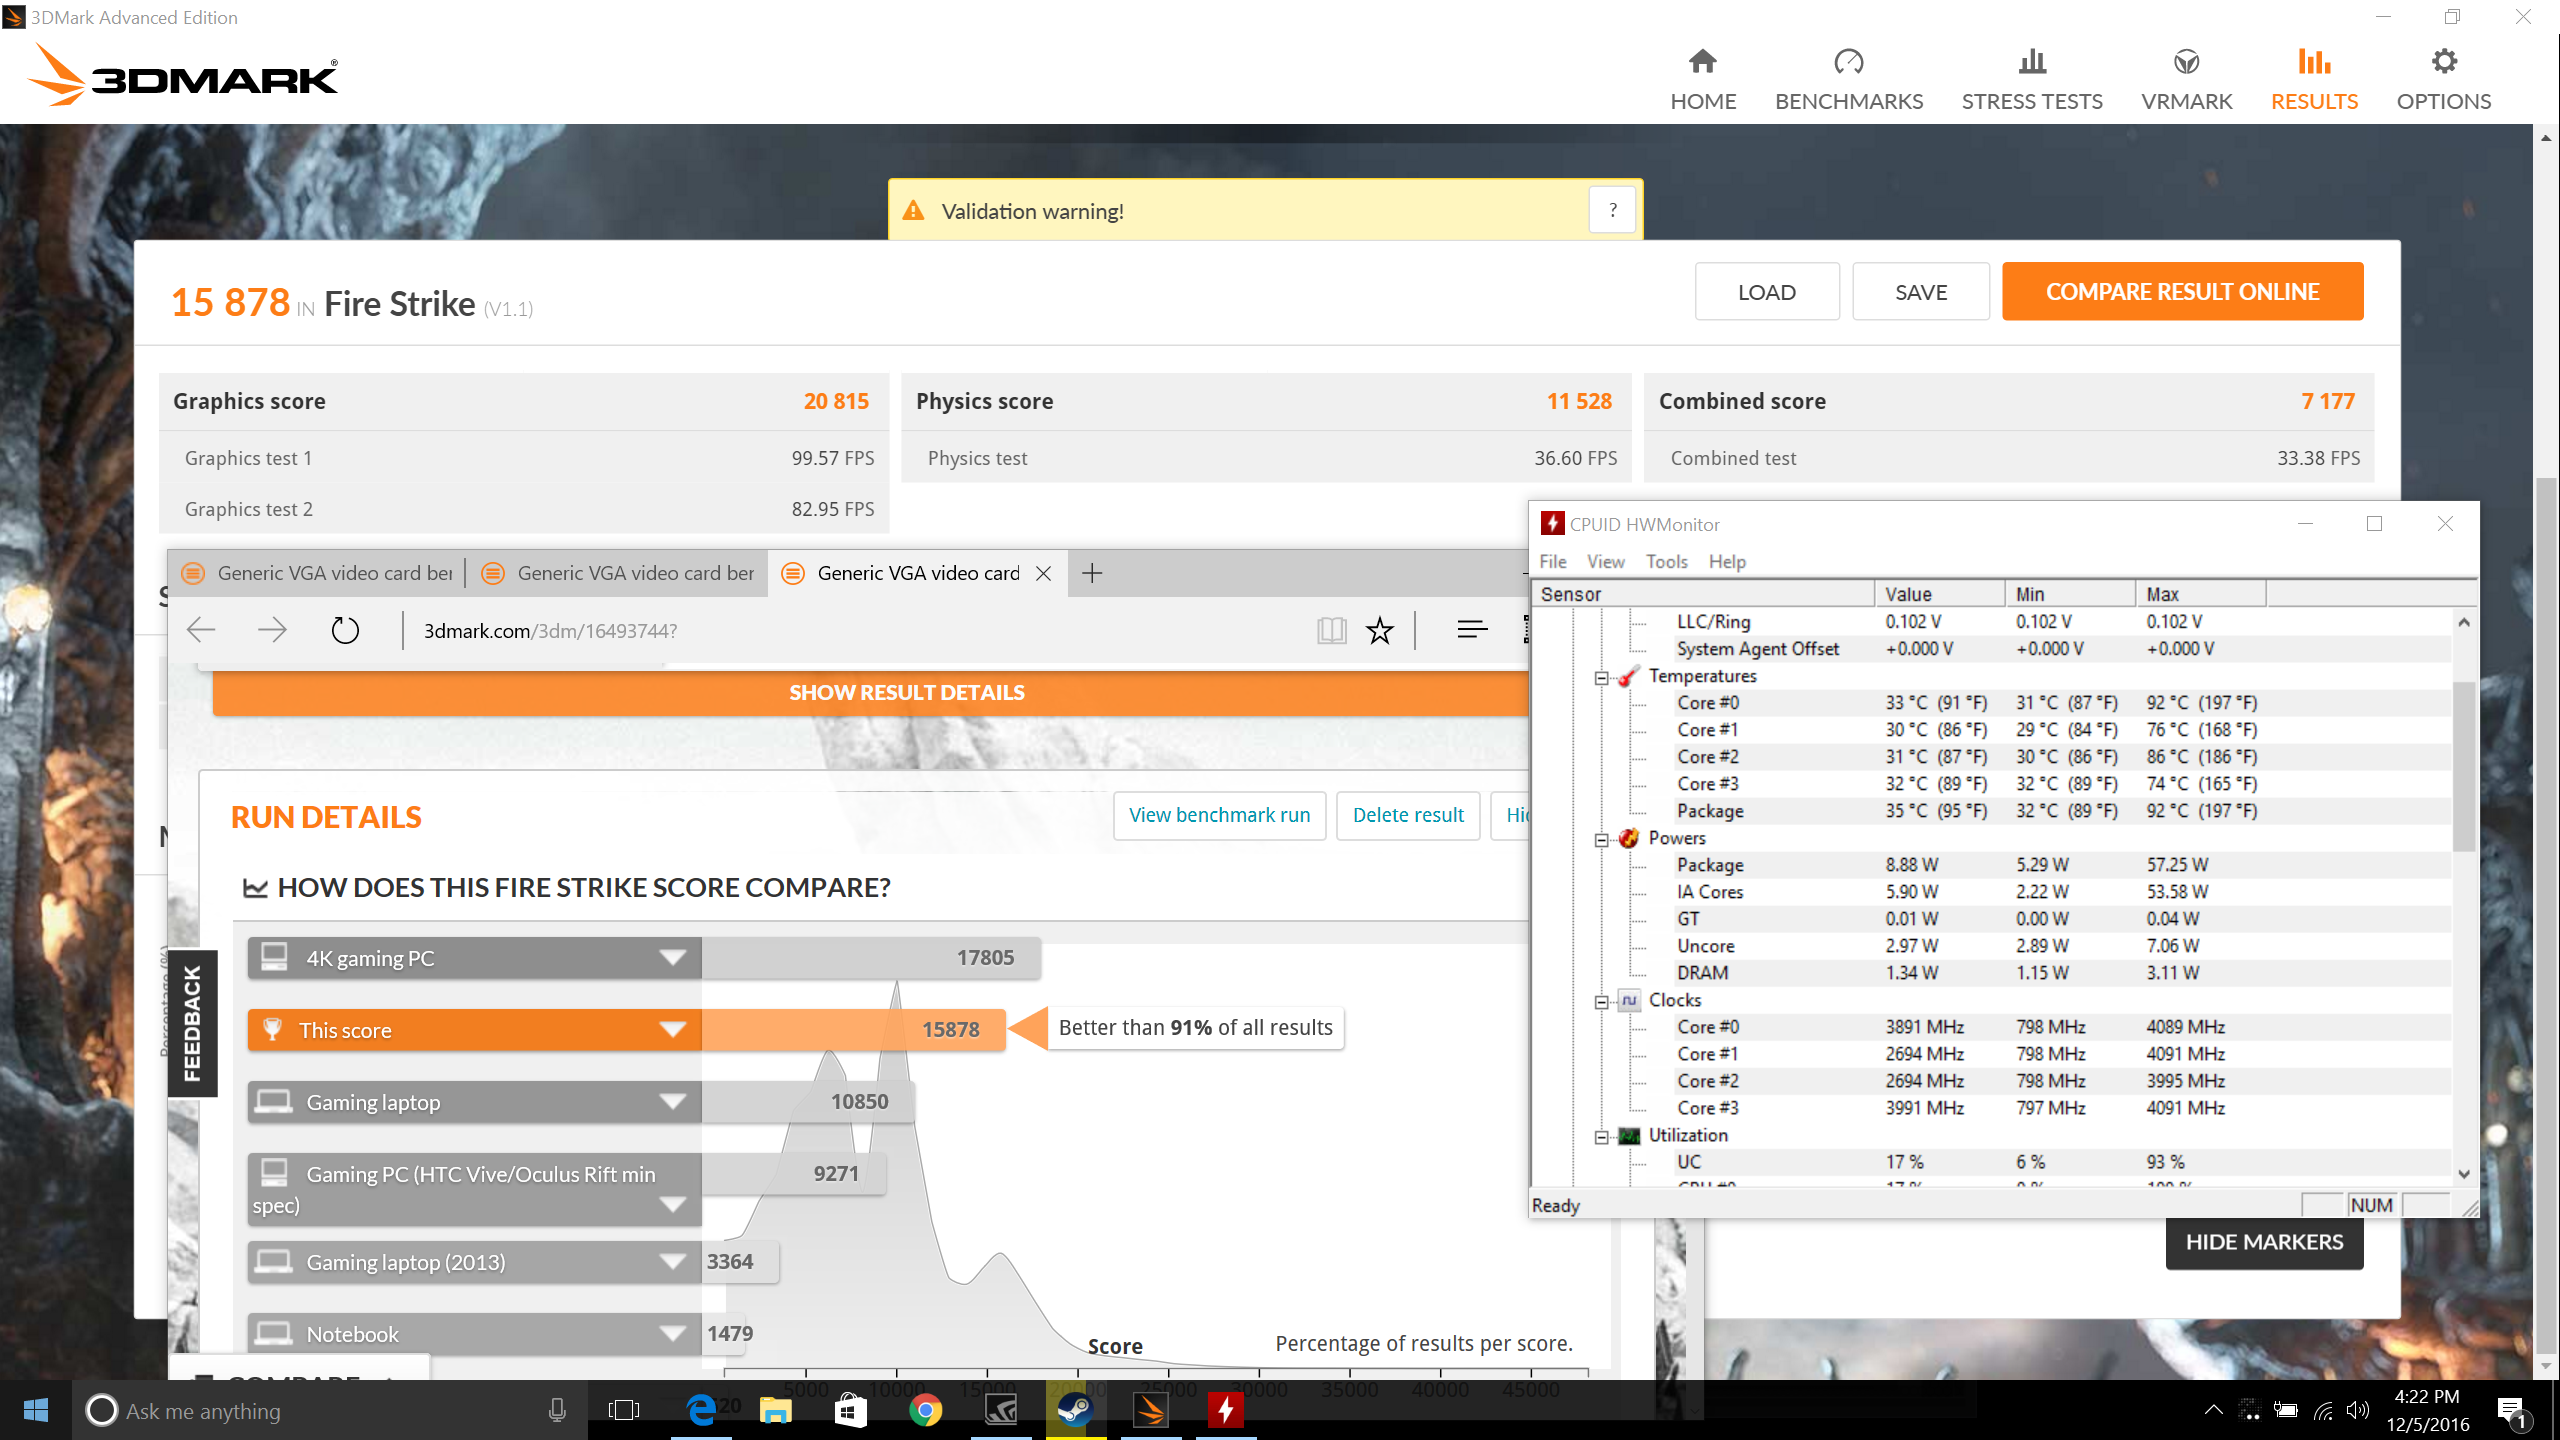The height and width of the screenshot is (1440, 2560).
Task: Click HWMonitor vertical scrollbar thumb
Action: click(x=2464, y=765)
